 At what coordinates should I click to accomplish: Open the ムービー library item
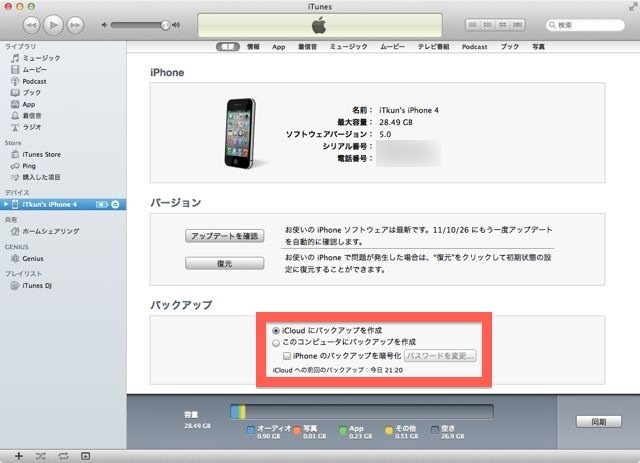[34, 69]
